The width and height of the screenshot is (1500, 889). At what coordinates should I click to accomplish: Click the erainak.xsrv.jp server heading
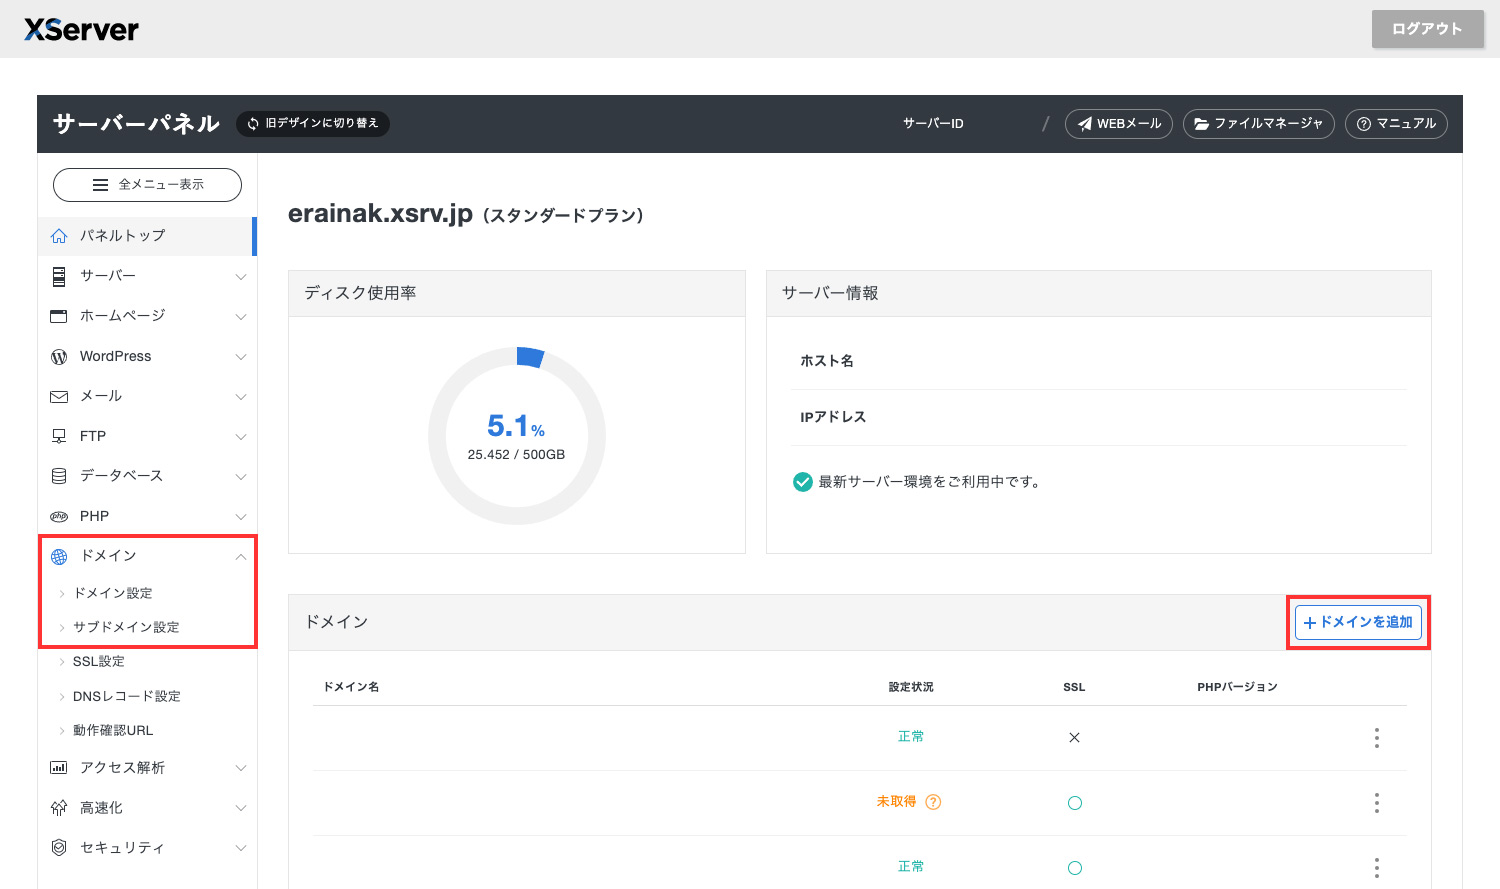pos(380,213)
